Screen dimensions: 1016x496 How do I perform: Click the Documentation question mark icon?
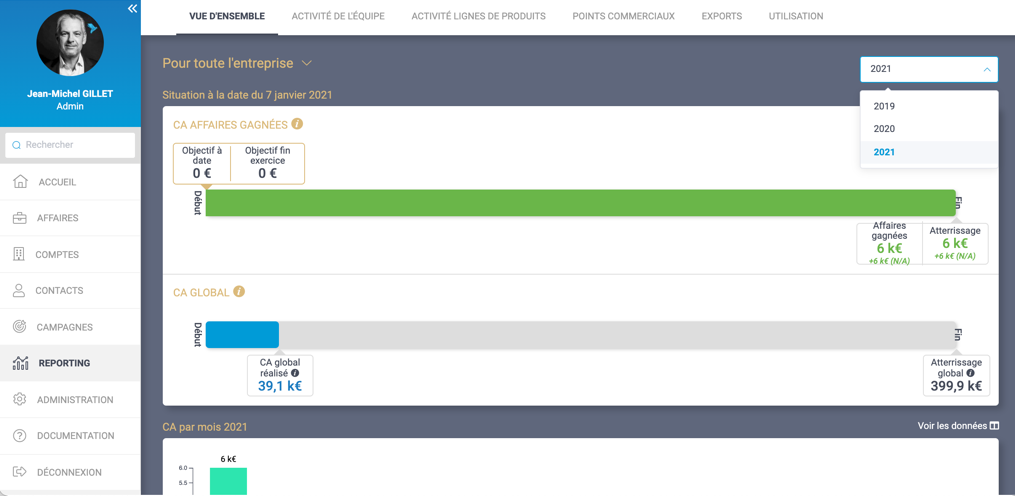[20, 436]
